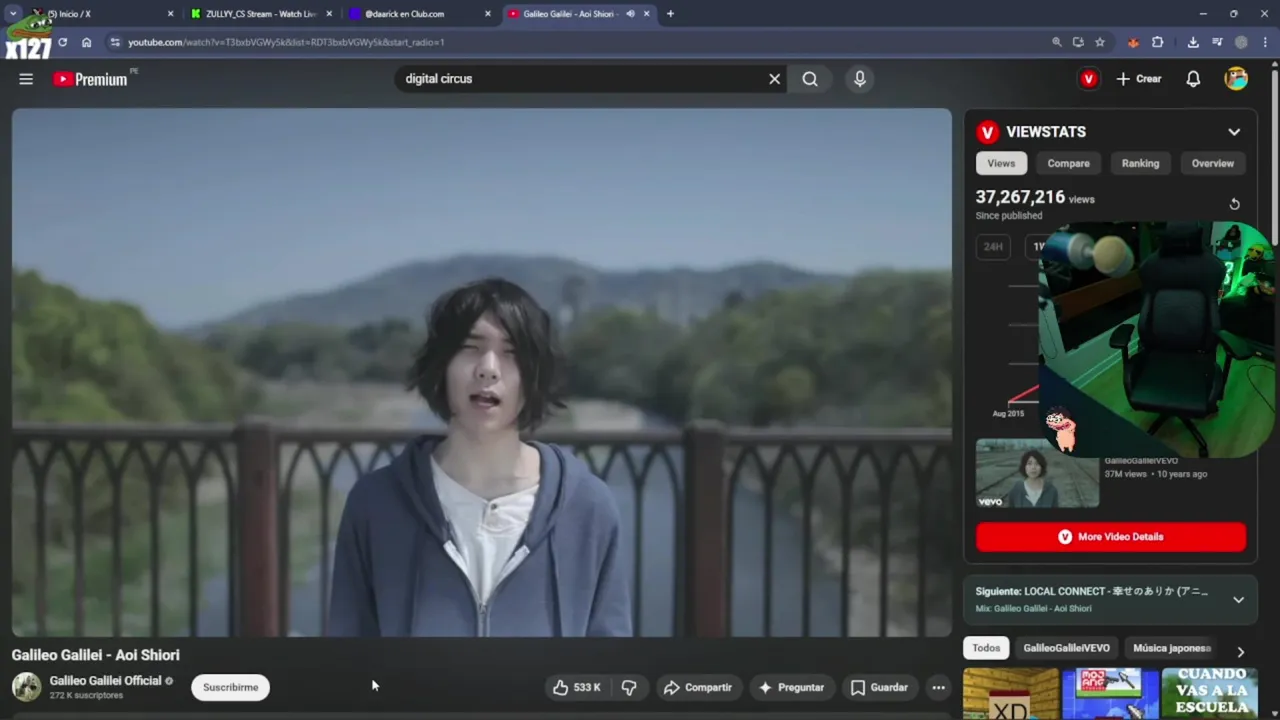Viewport: 1280px width, 720px height.
Task: Collapse the ViewStats panel chevron
Action: 1234,132
